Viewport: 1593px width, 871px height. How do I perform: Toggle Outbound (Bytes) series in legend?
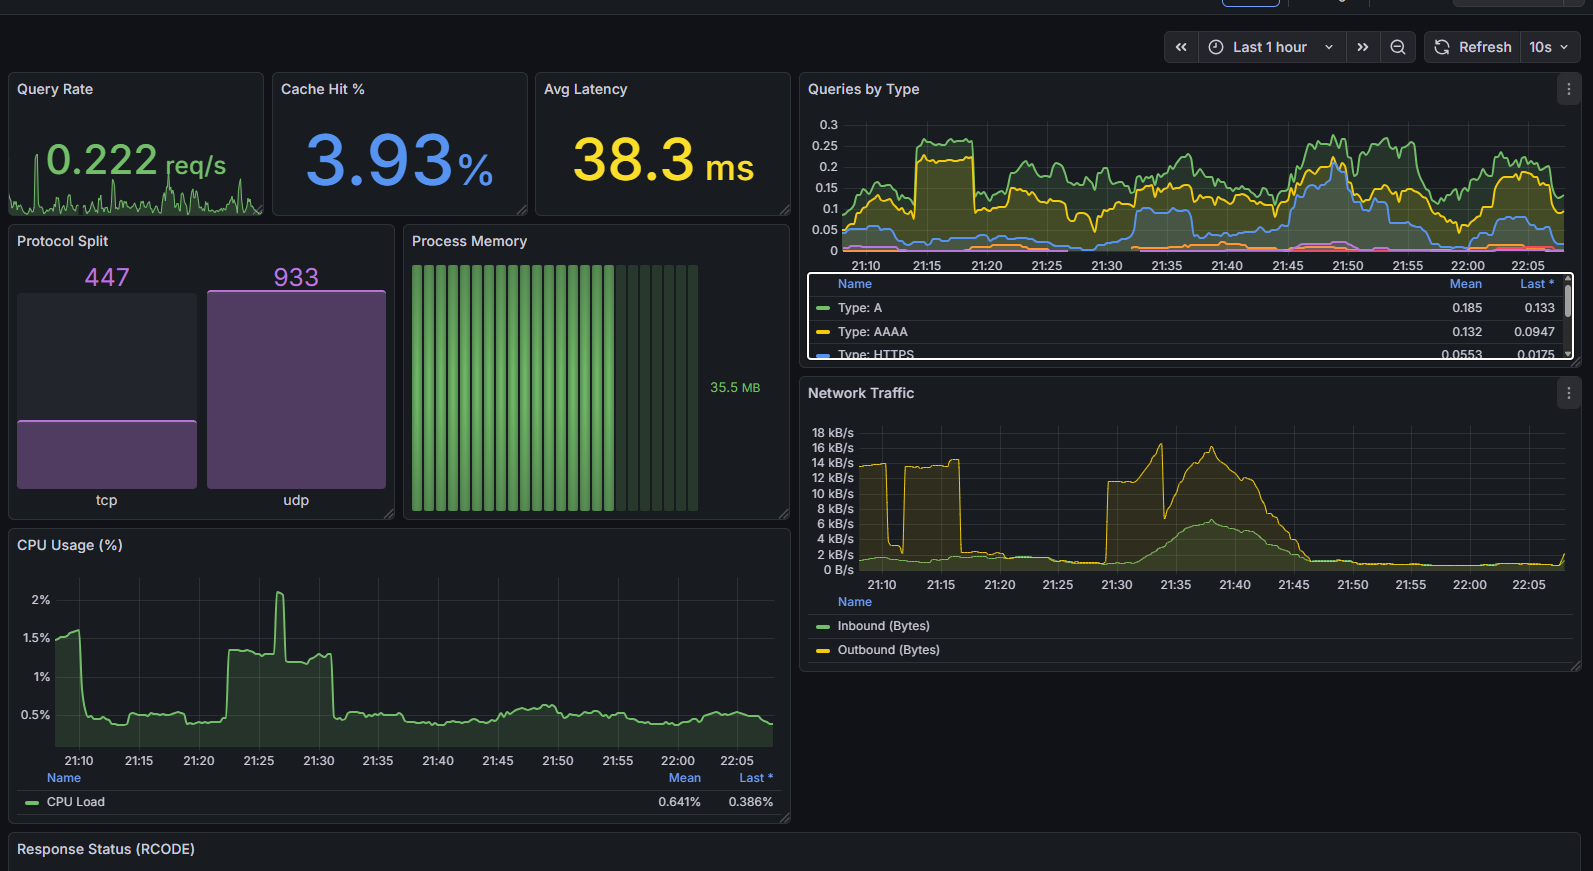point(888,650)
